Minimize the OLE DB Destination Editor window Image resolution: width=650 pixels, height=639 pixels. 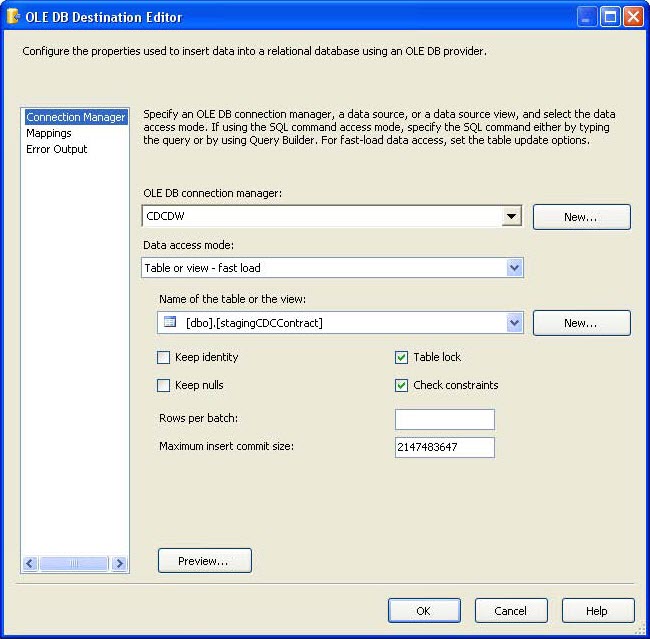point(588,17)
